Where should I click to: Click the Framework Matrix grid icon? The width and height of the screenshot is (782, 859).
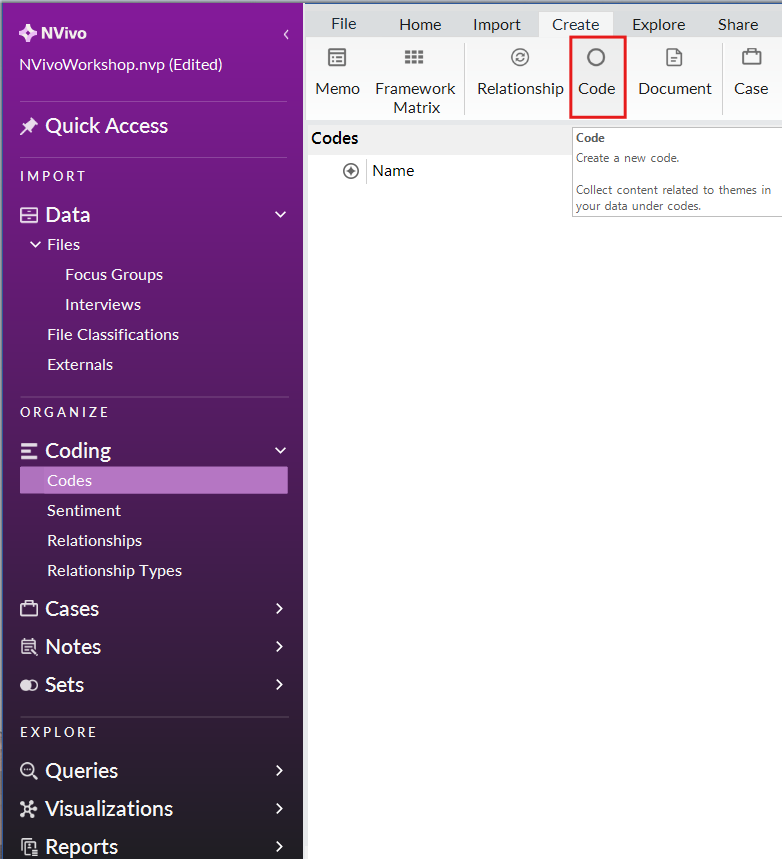click(414, 57)
